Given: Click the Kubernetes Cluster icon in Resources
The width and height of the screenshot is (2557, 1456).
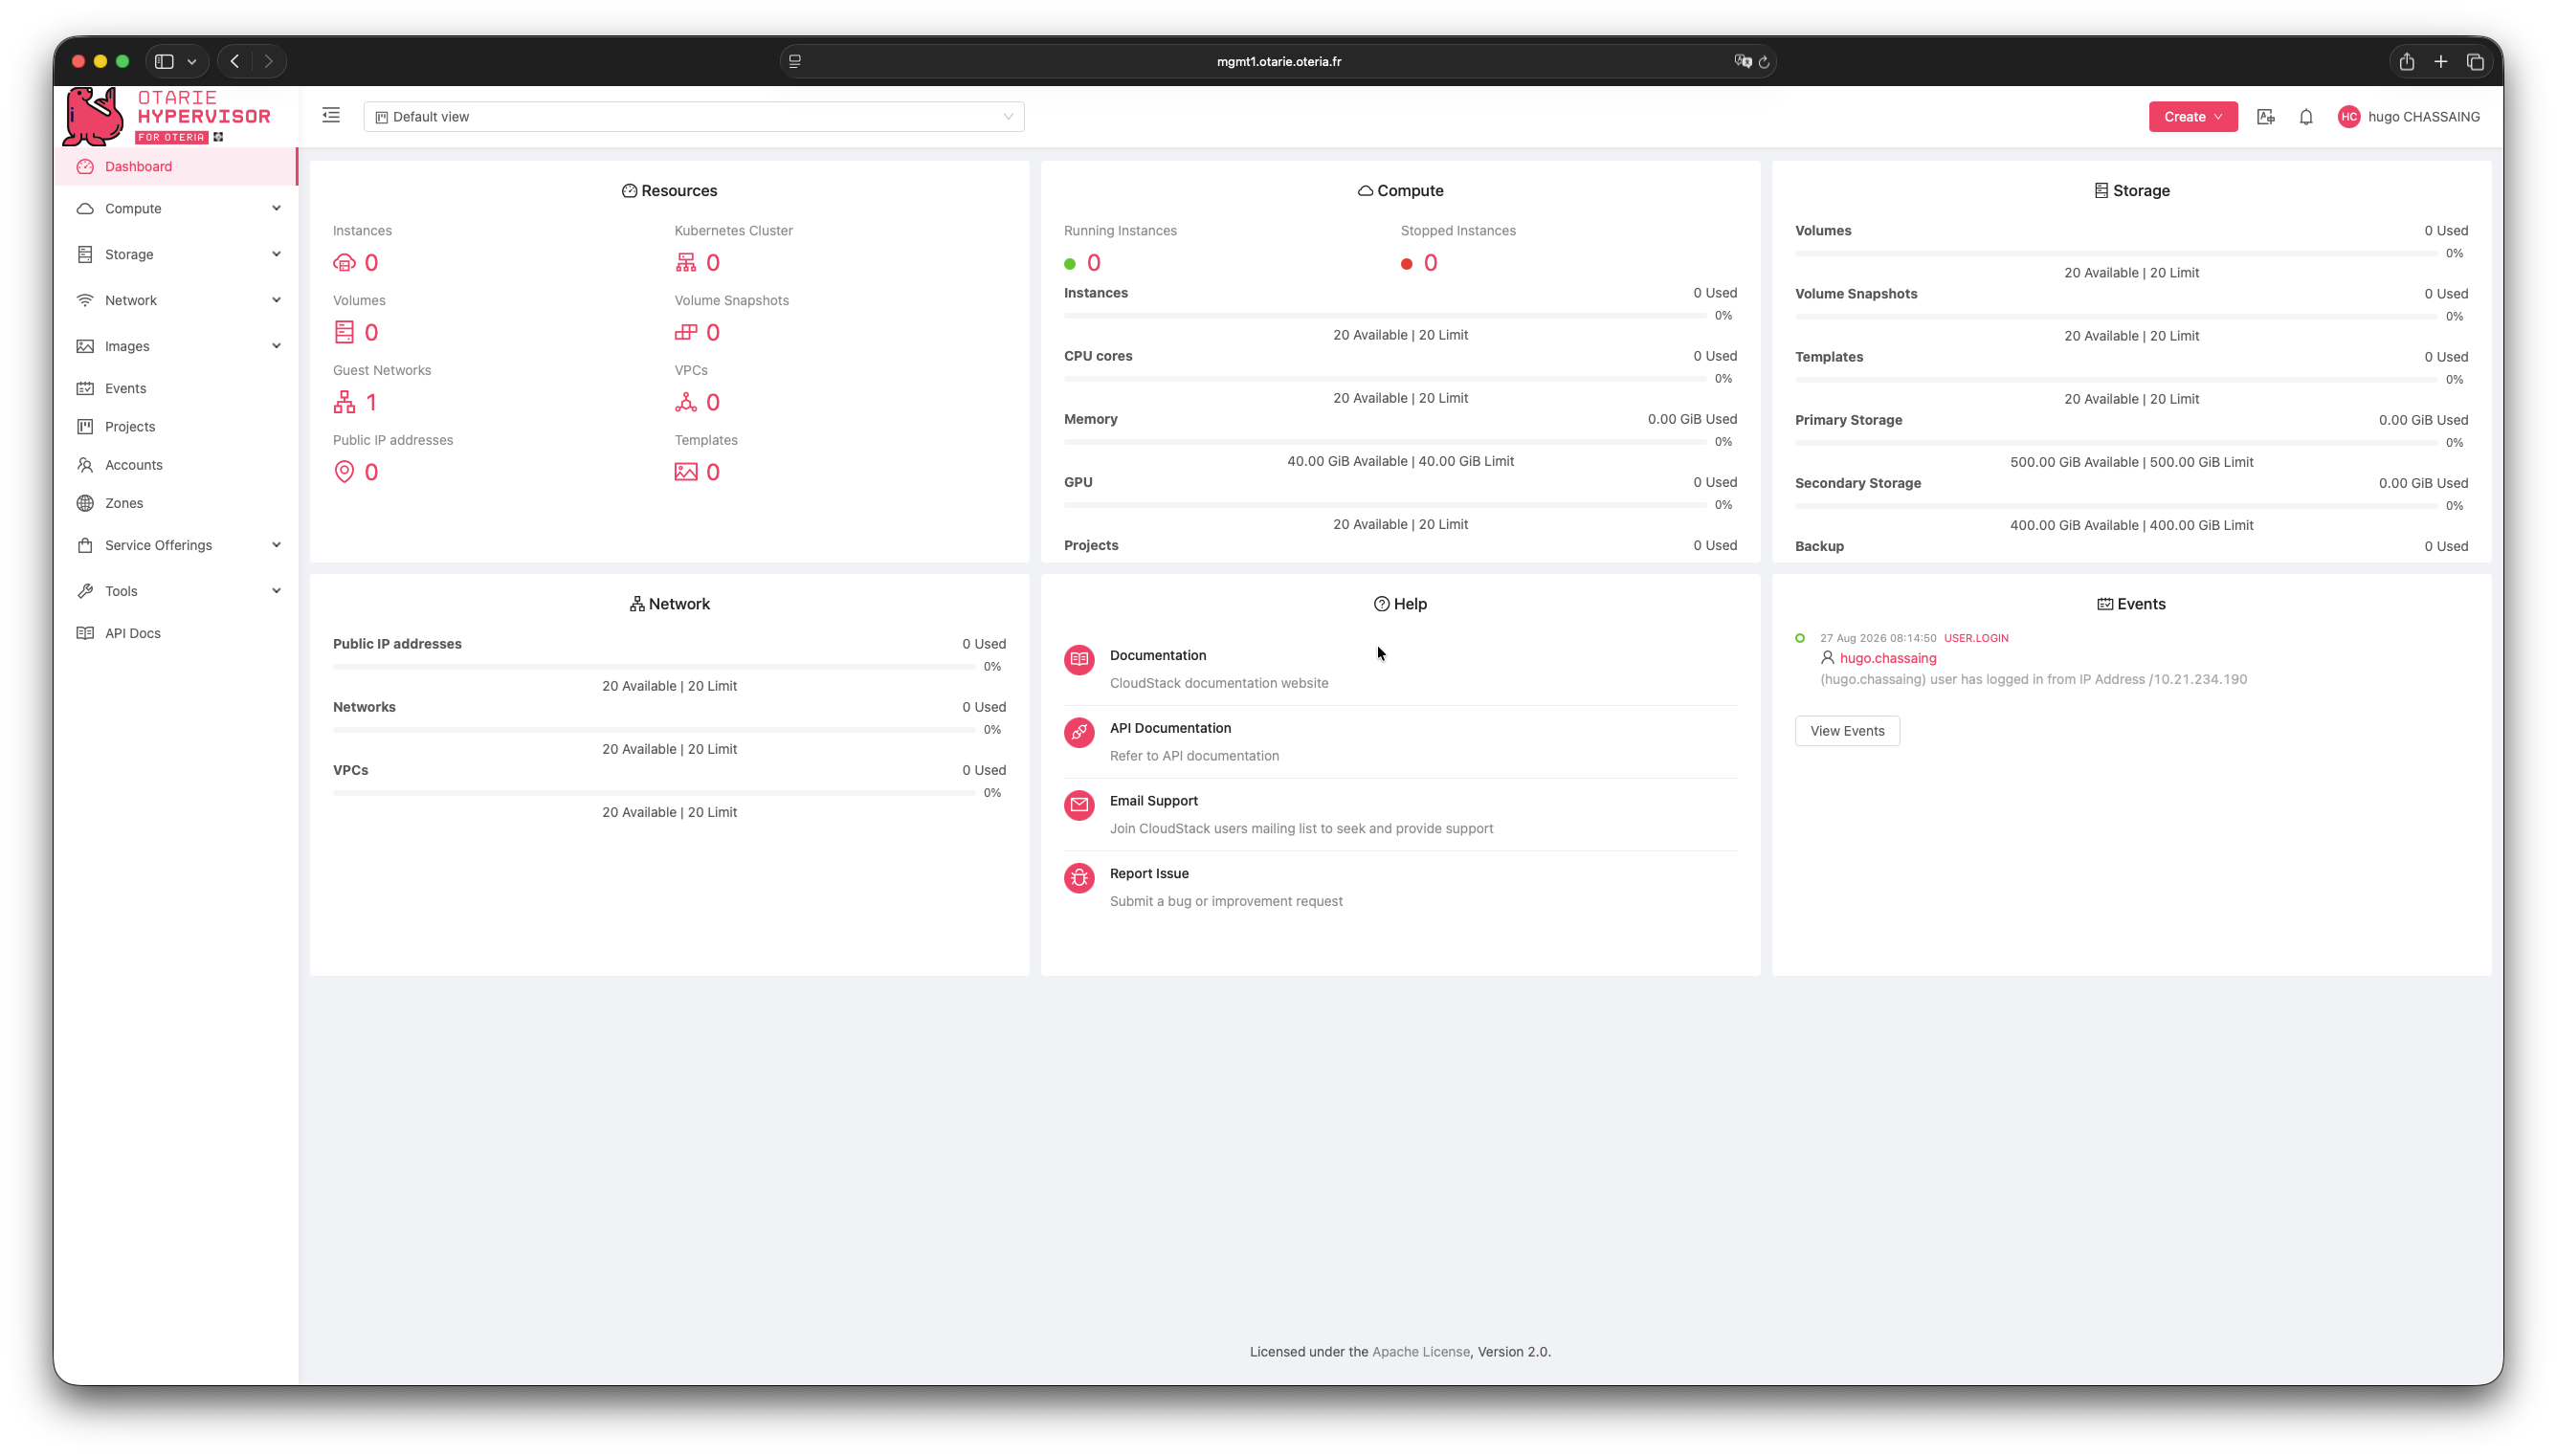Looking at the screenshot, I should (686, 263).
